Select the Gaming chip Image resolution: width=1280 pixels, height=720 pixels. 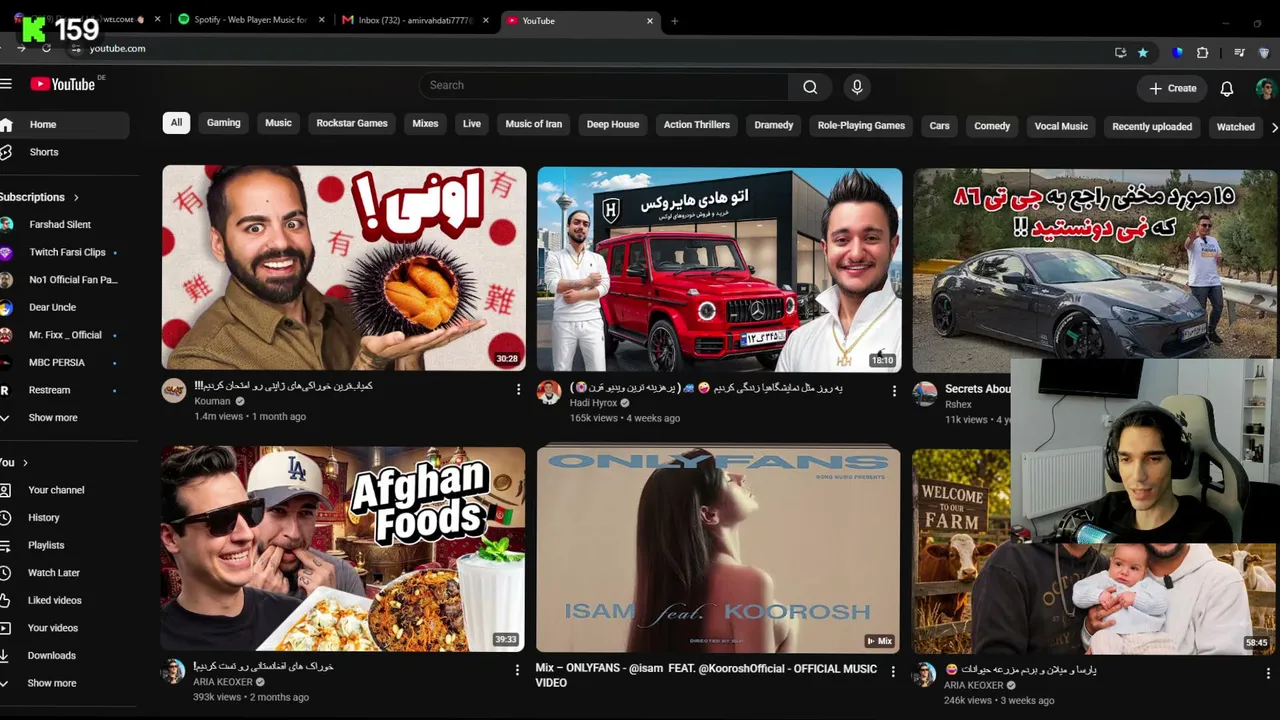click(x=224, y=123)
